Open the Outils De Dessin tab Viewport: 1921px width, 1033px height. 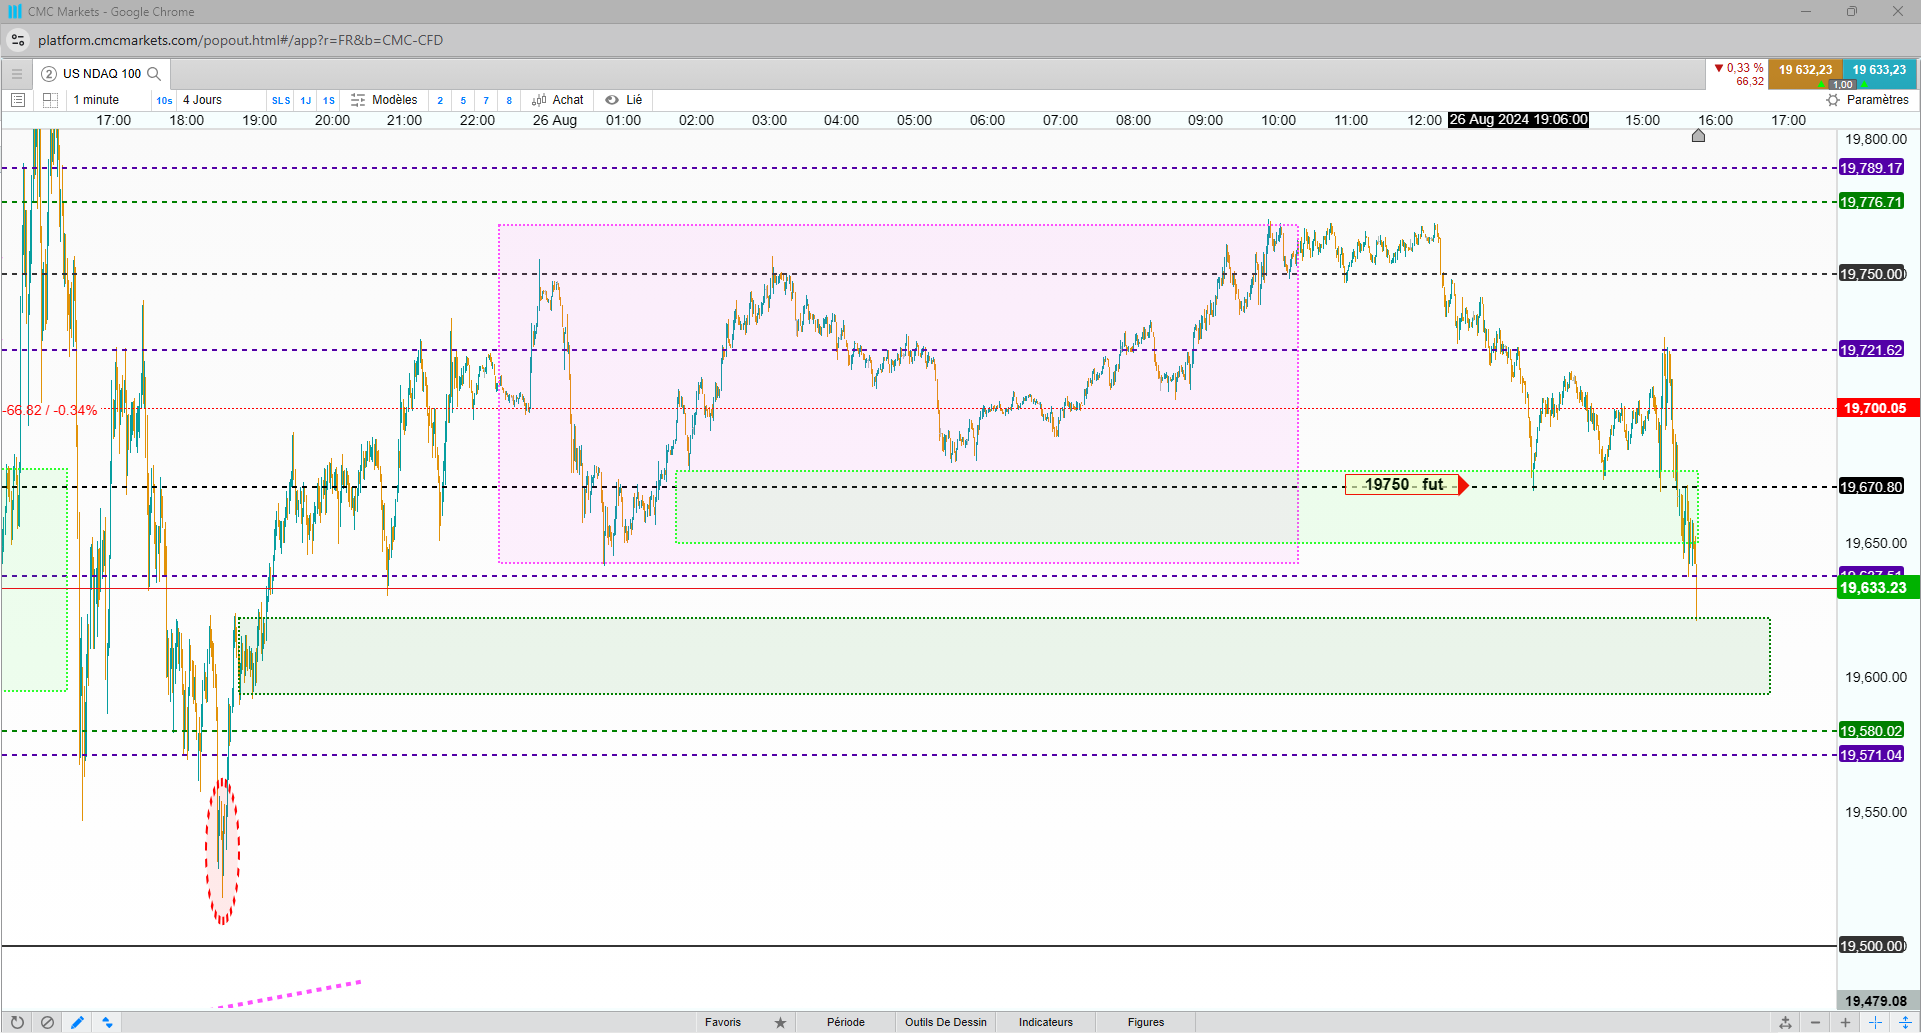946,1022
